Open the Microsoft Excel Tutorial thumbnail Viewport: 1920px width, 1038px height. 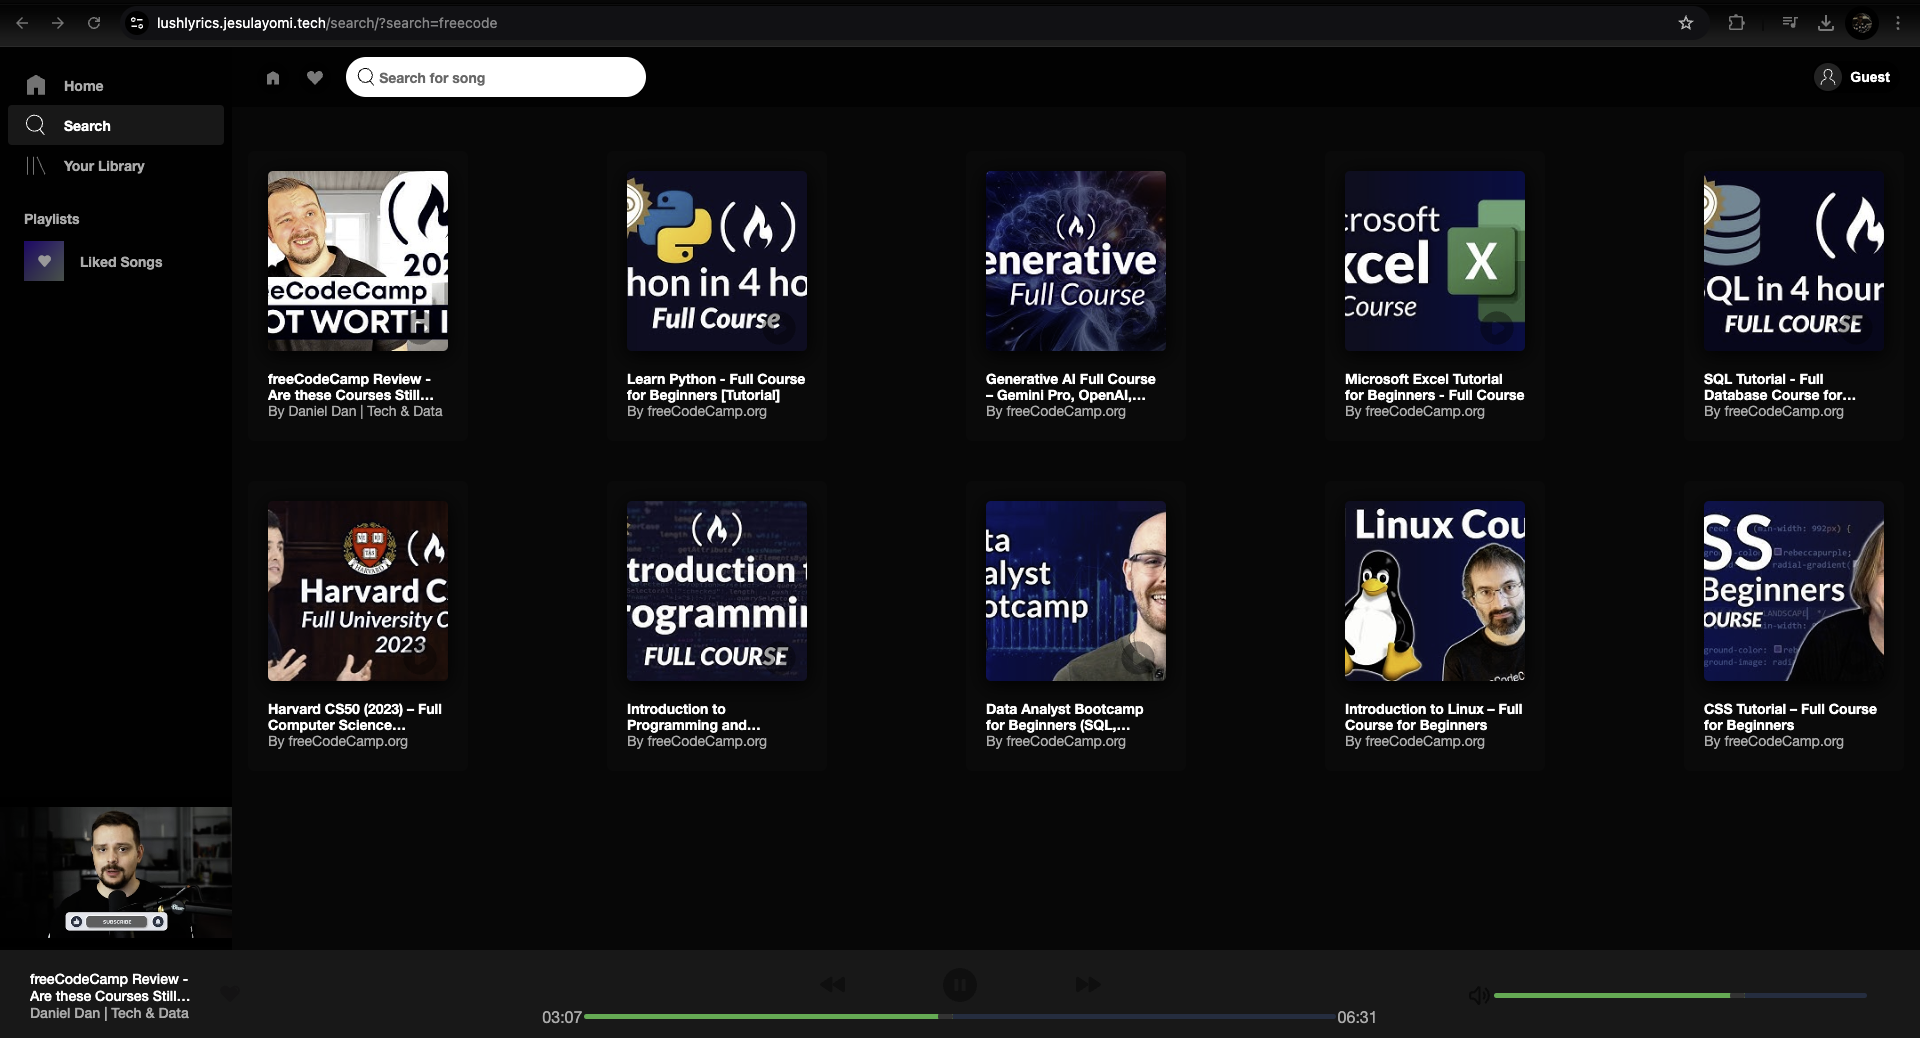[1435, 261]
